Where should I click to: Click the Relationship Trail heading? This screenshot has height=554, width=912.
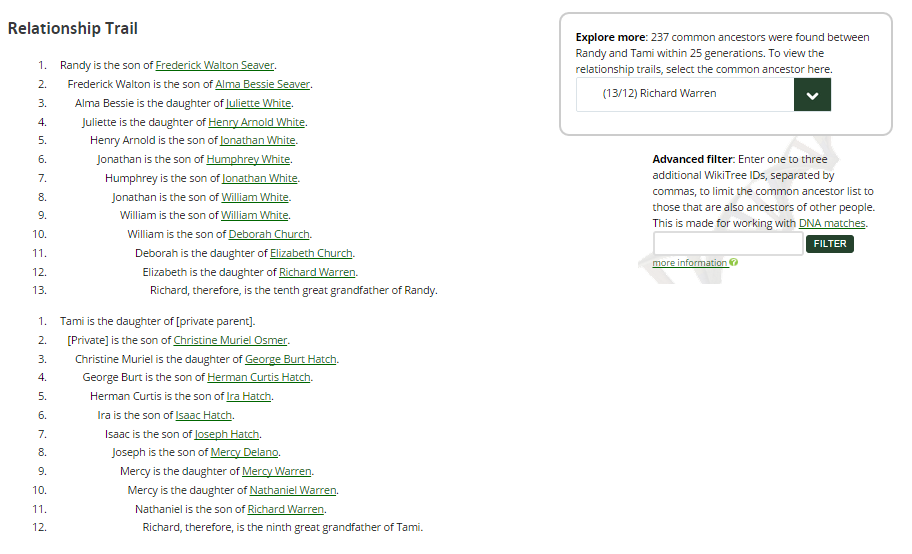(x=73, y=29)
